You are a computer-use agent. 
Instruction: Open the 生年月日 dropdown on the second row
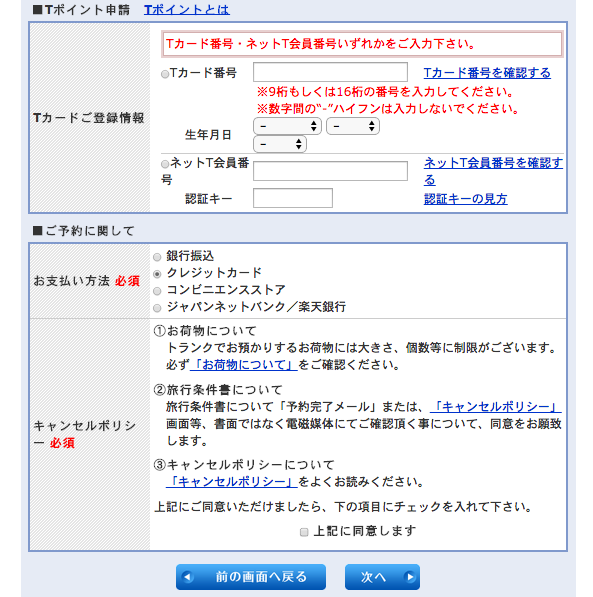pos(280,144)
